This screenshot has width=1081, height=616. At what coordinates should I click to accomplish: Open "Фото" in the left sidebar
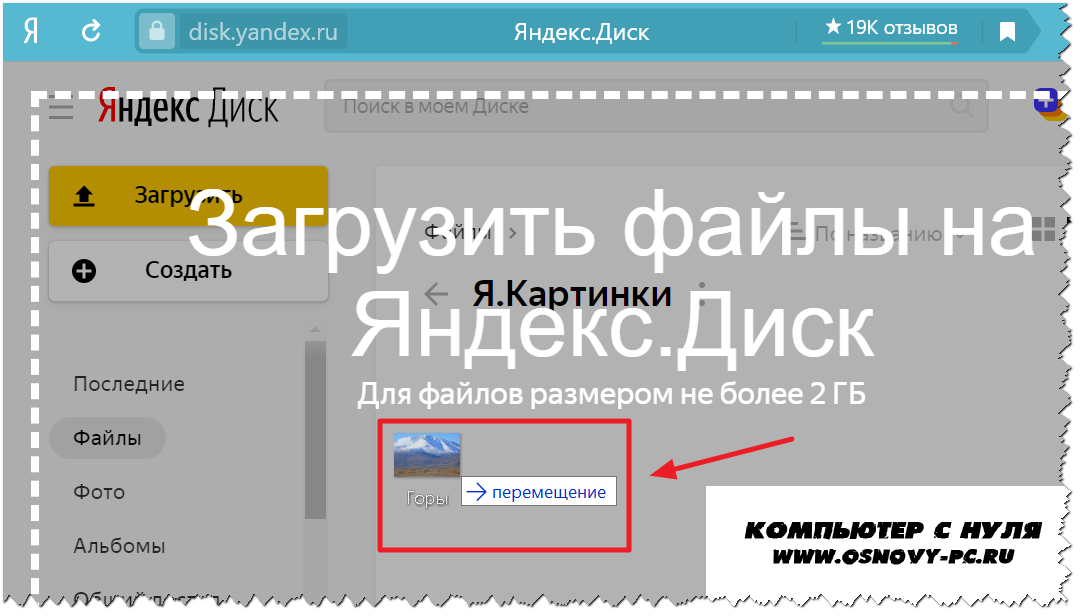(x=99, y=492)
